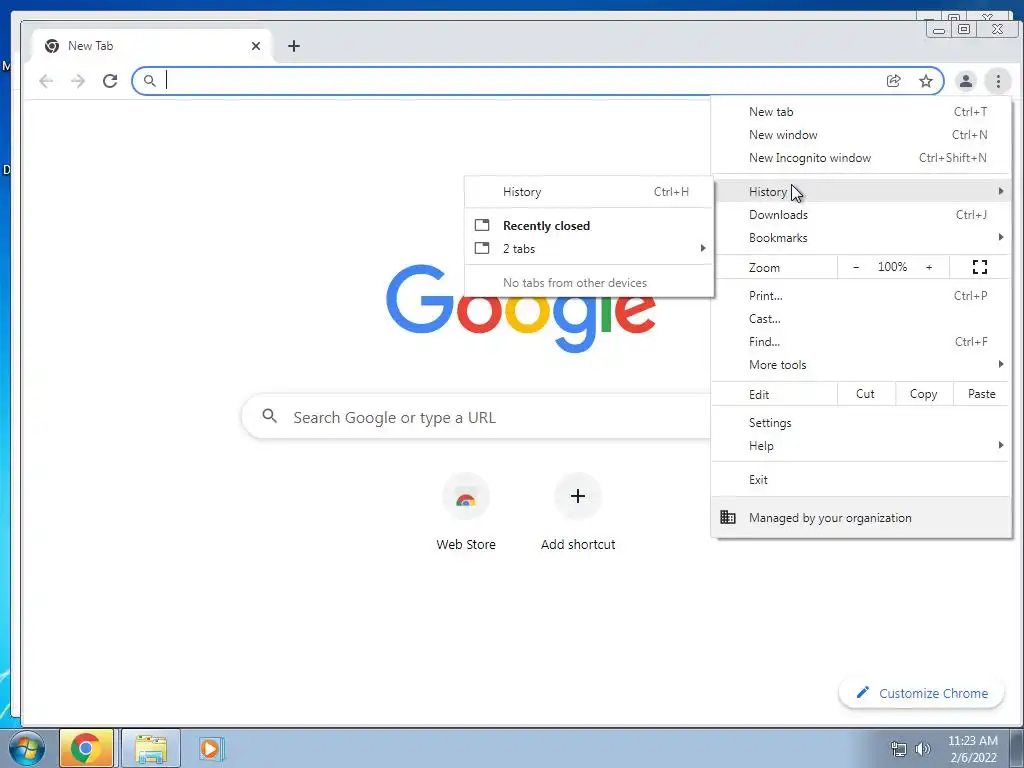Viewport: 1024px width, 768px height.
Task: Open Windows Explorer from the taskbar
Action: point(151,748)
